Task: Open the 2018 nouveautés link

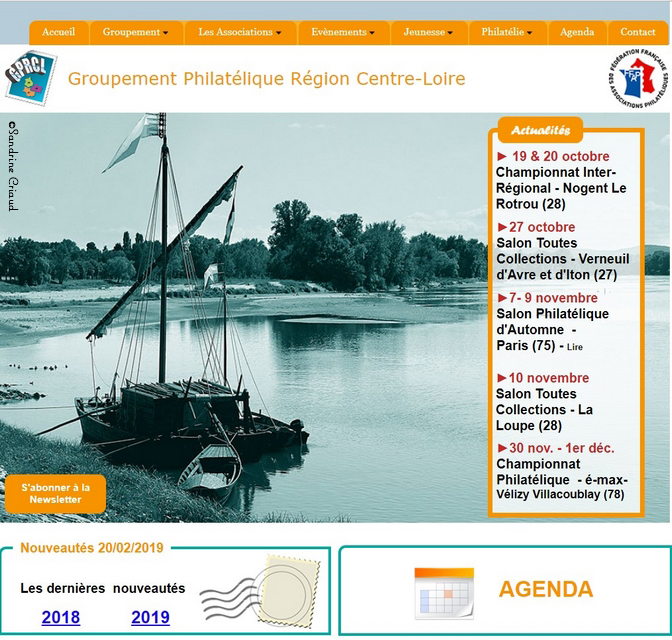Action: pyautogui.click(x=61, y=618)
